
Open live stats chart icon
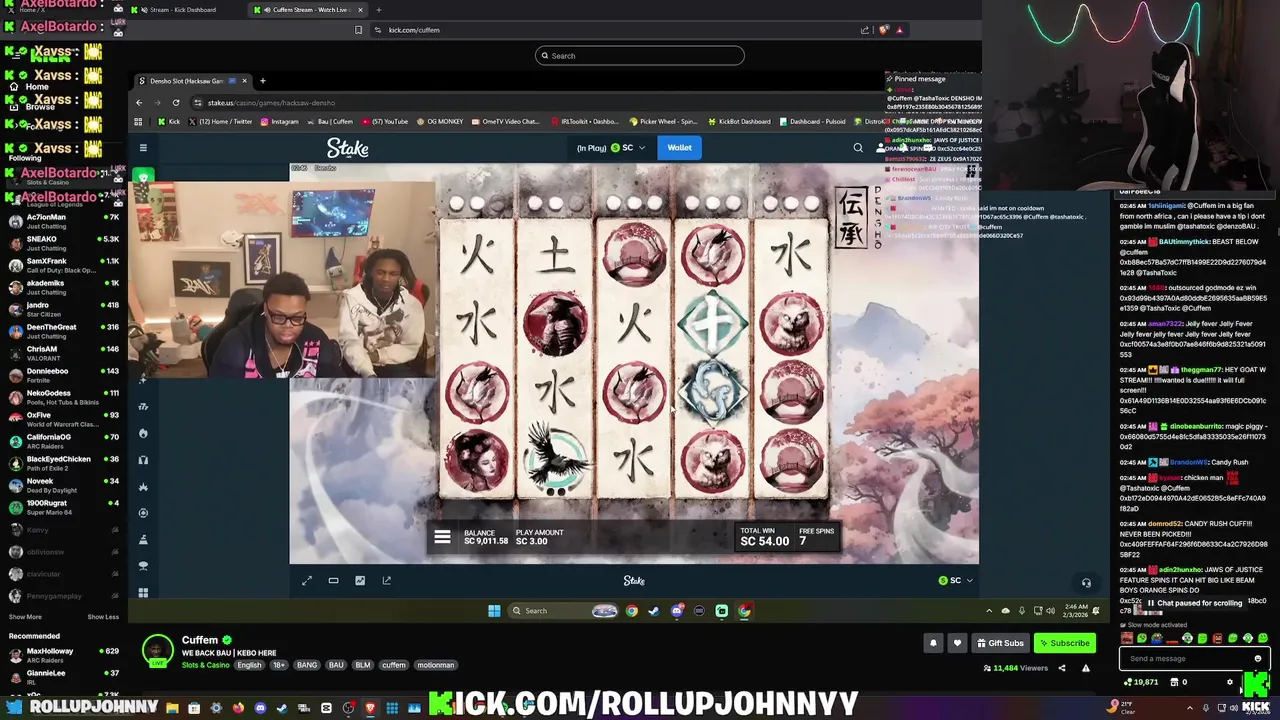(360, 580)
